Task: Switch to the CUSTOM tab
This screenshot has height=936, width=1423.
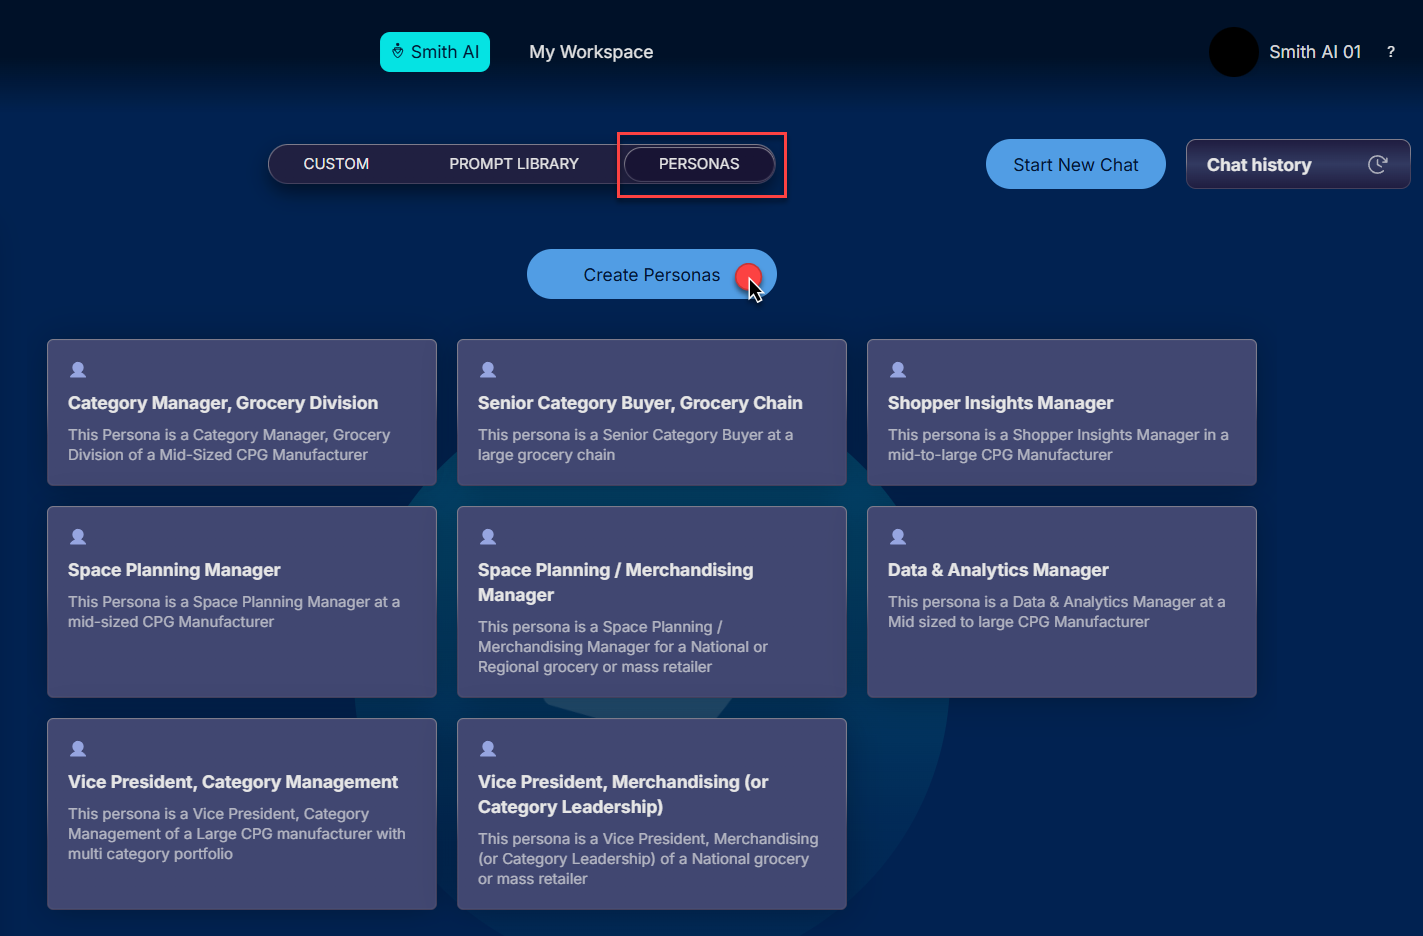Action: 336,164
